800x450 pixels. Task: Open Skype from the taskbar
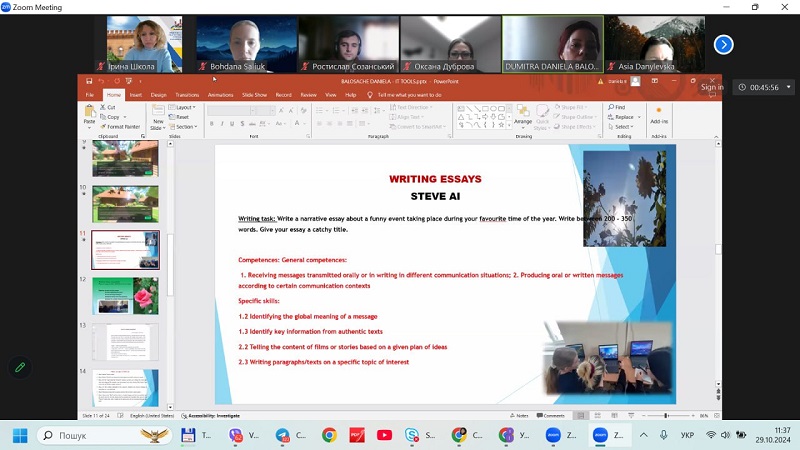pos(412,435)
